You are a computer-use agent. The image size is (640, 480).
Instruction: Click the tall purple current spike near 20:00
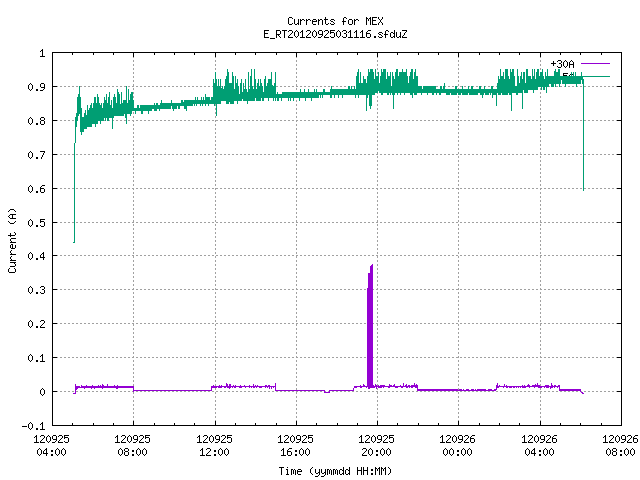[370, 327]
